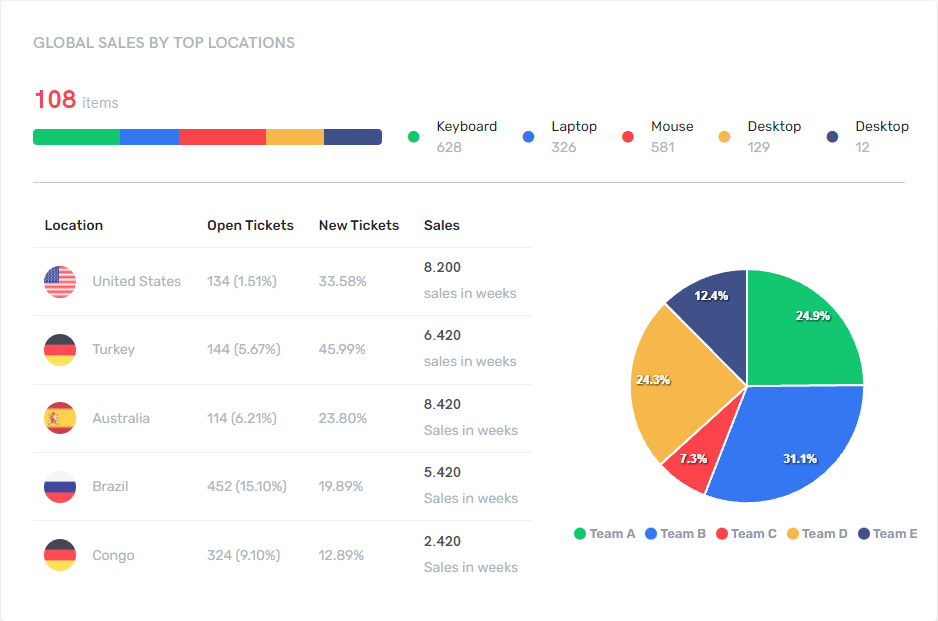Click the flag icon beside Turkey

[60, 350]
